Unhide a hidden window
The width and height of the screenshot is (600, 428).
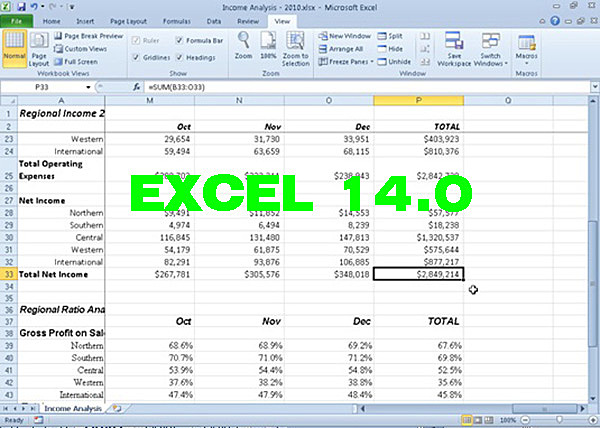tap(394, 62)
